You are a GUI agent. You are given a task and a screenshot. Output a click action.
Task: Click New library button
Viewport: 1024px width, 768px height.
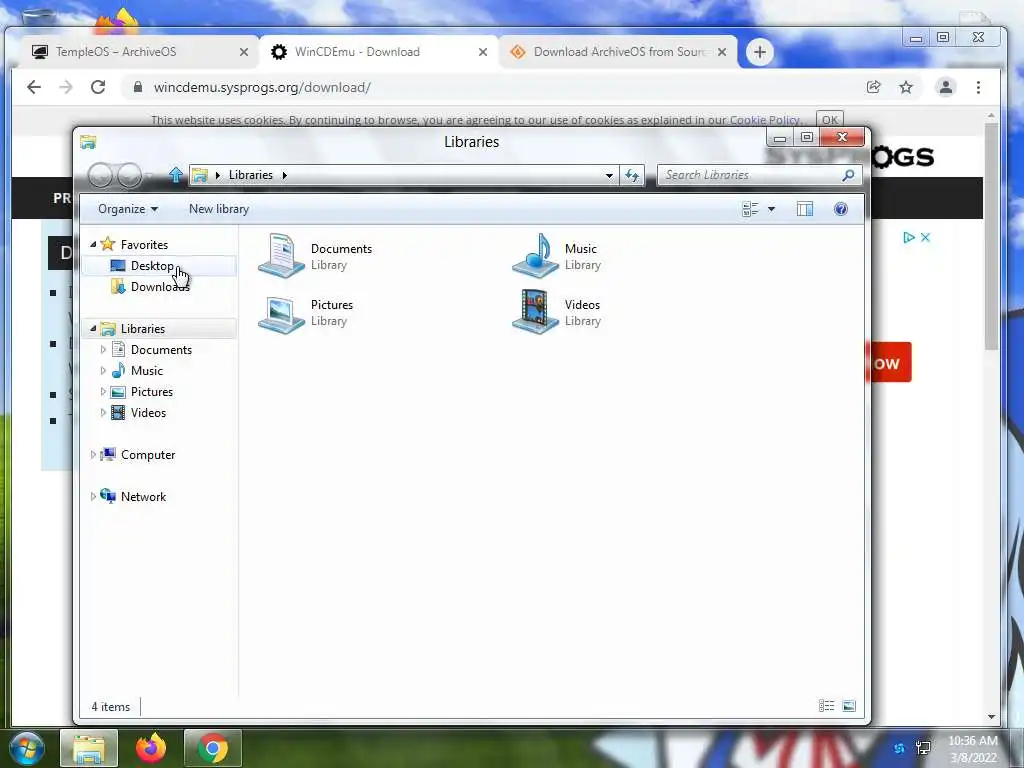219,209
